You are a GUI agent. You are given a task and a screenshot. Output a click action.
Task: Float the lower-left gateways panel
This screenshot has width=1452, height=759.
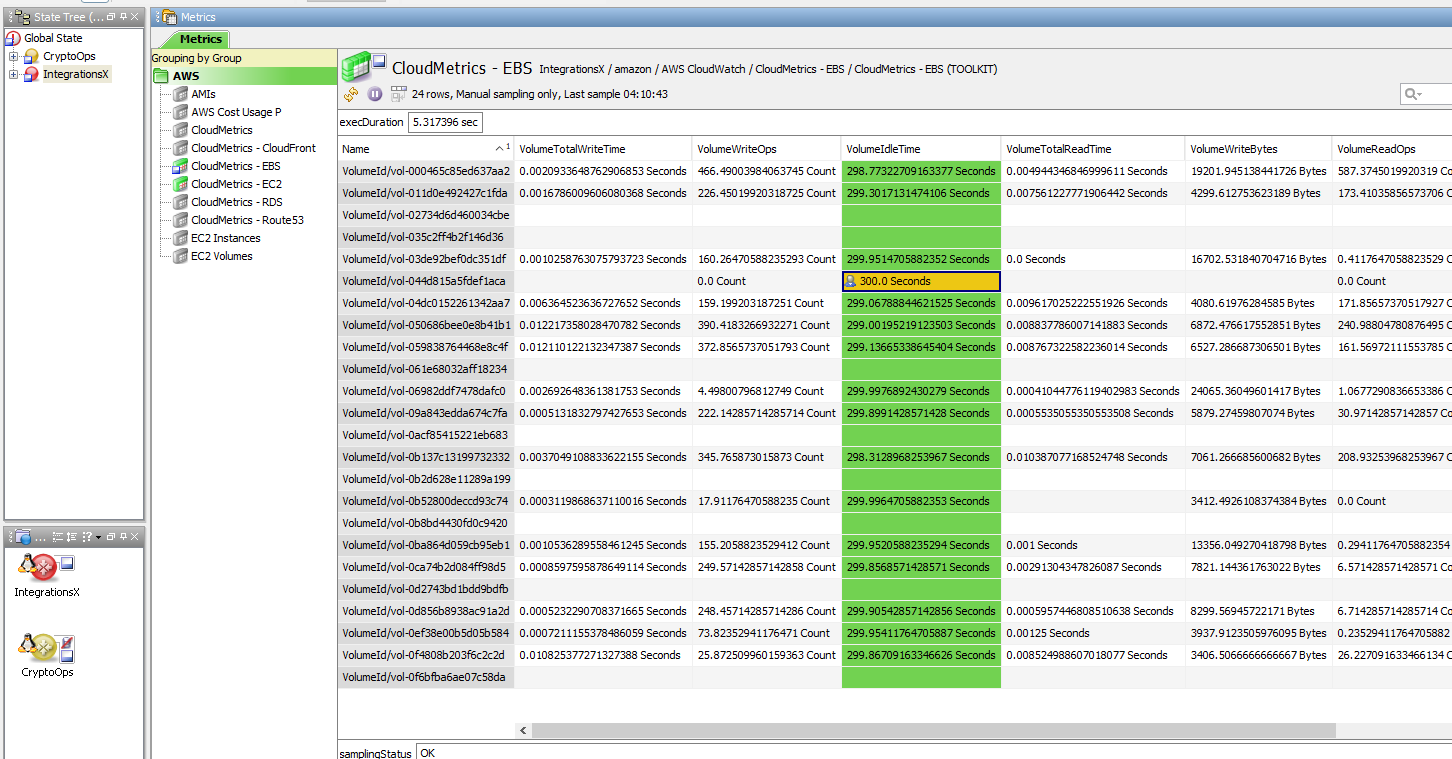[111, 537]
